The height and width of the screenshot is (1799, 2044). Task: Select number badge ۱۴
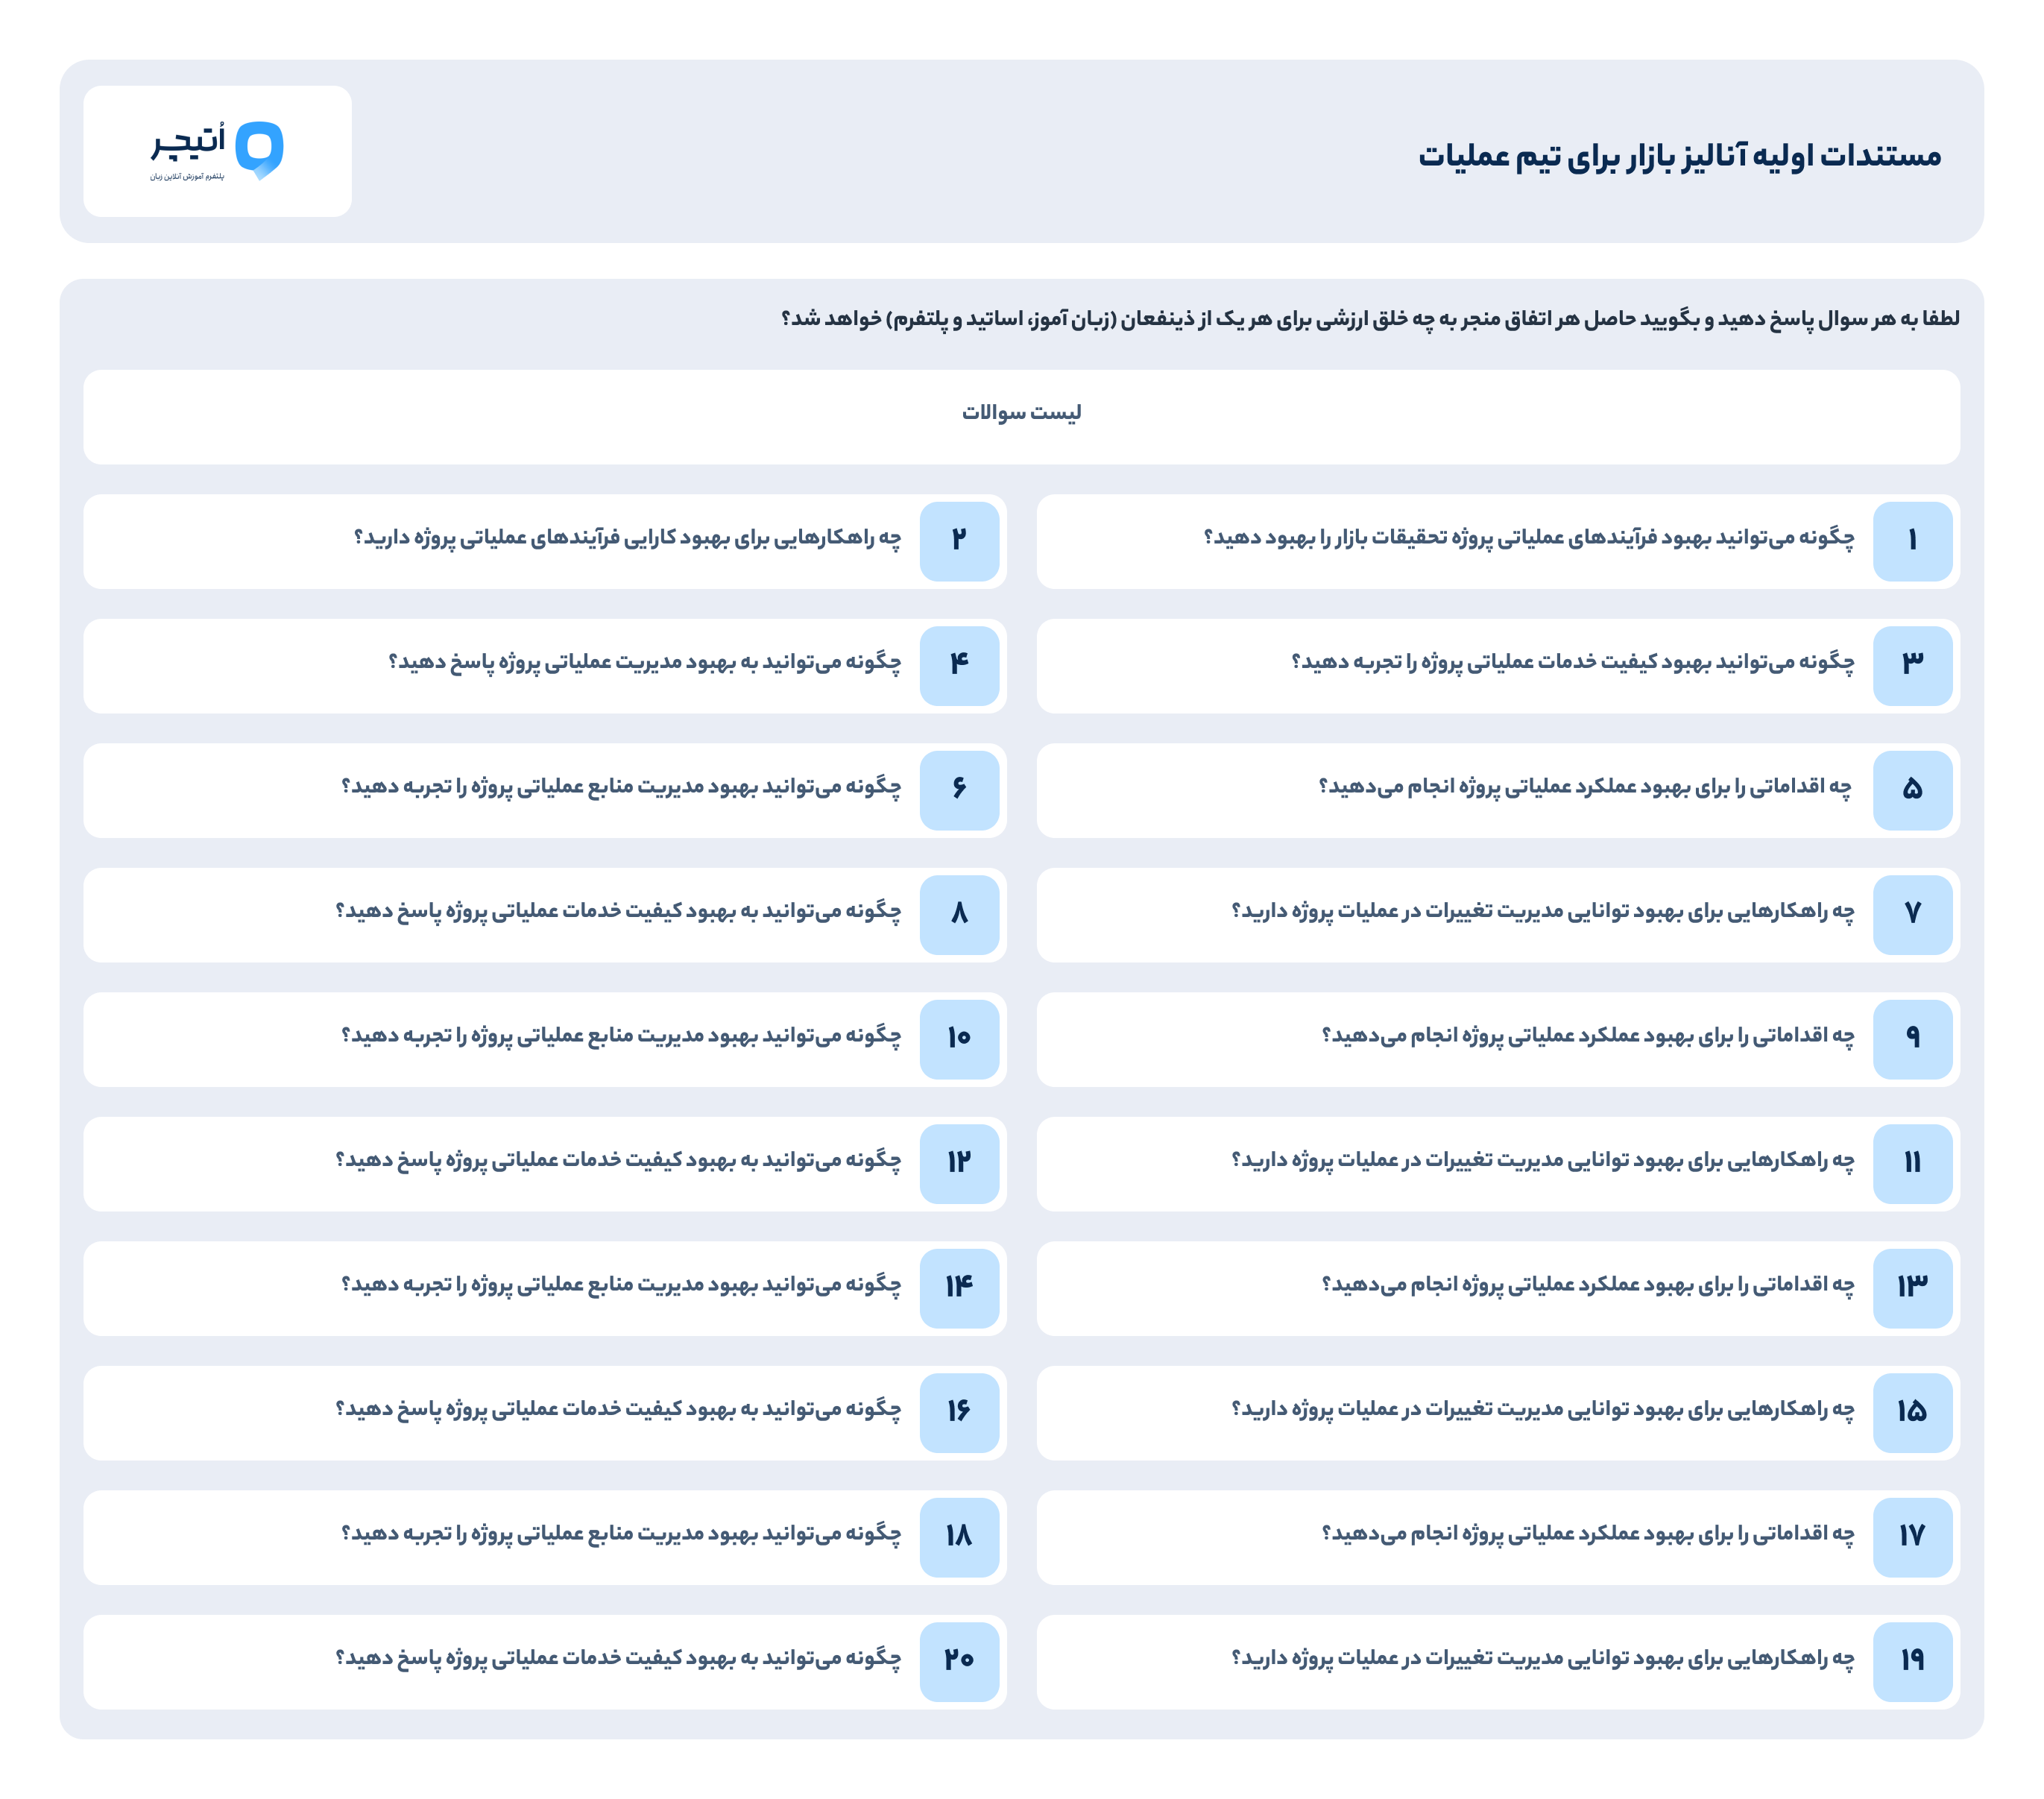[x=959, y=1288]
